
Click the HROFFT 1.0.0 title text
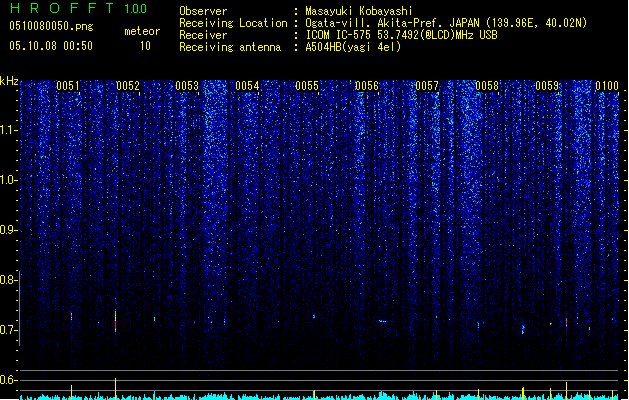[79, 8]
